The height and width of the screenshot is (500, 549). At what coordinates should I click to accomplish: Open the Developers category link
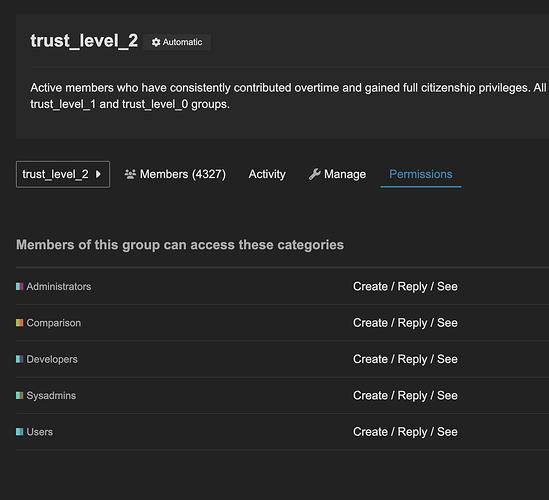(x=52, y=359)
